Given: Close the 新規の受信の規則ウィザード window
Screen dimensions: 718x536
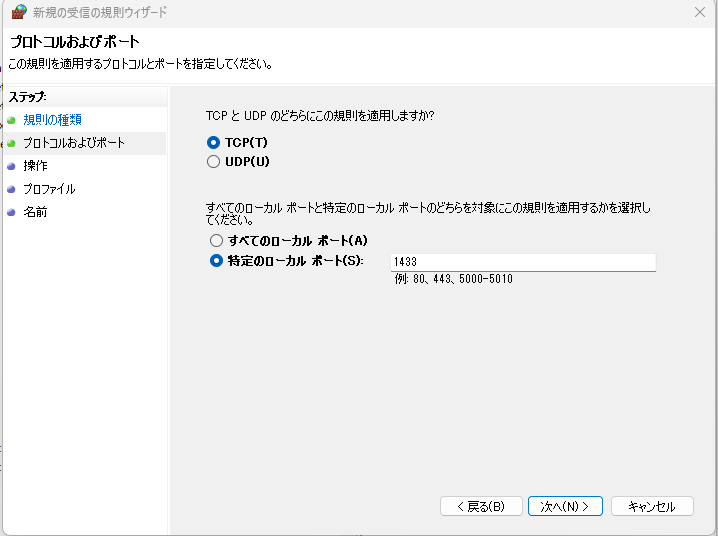Looking at the screenshot, I should click(x=699, y=13).
